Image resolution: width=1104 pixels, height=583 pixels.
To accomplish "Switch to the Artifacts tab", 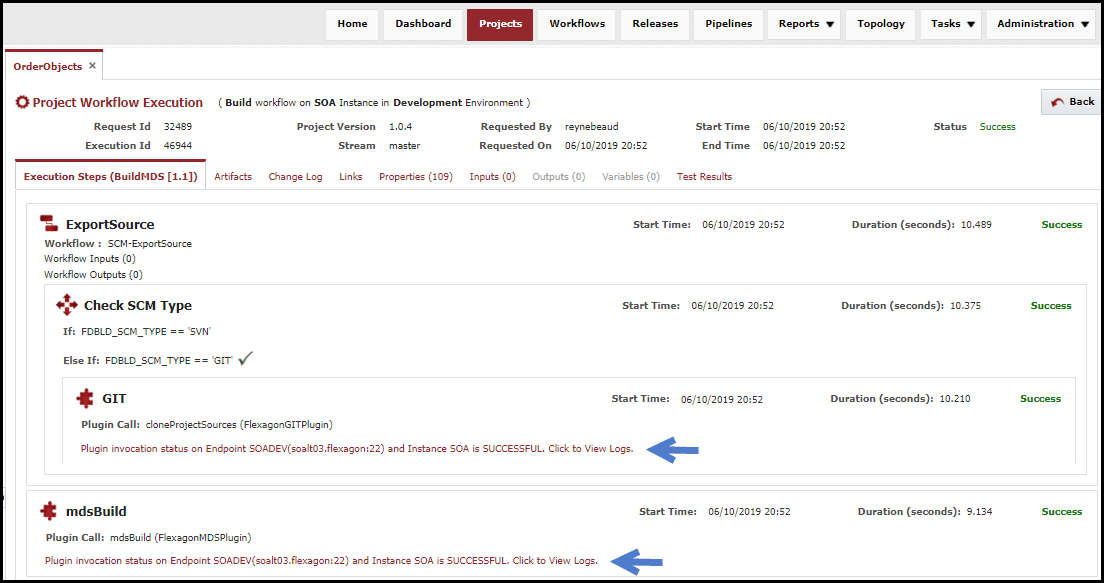I will point(233,177).
